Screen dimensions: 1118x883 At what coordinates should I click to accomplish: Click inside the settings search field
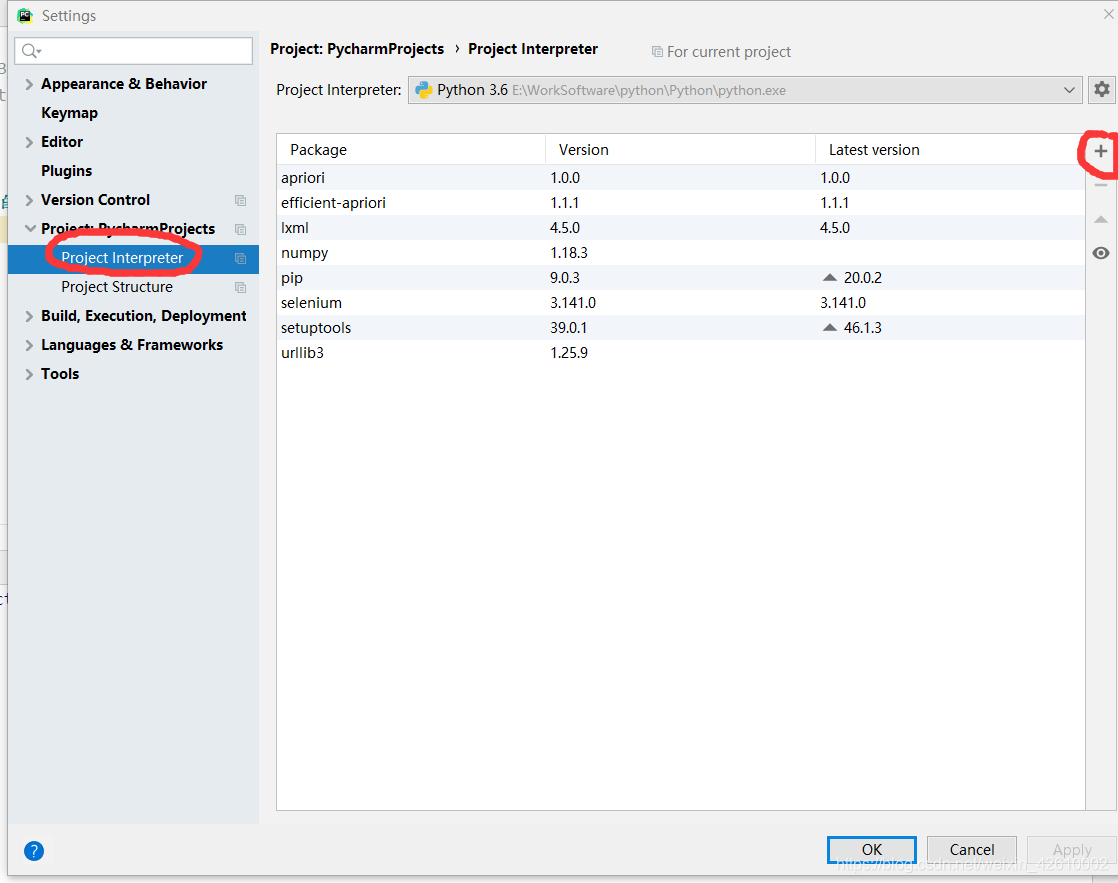(133, 51)
